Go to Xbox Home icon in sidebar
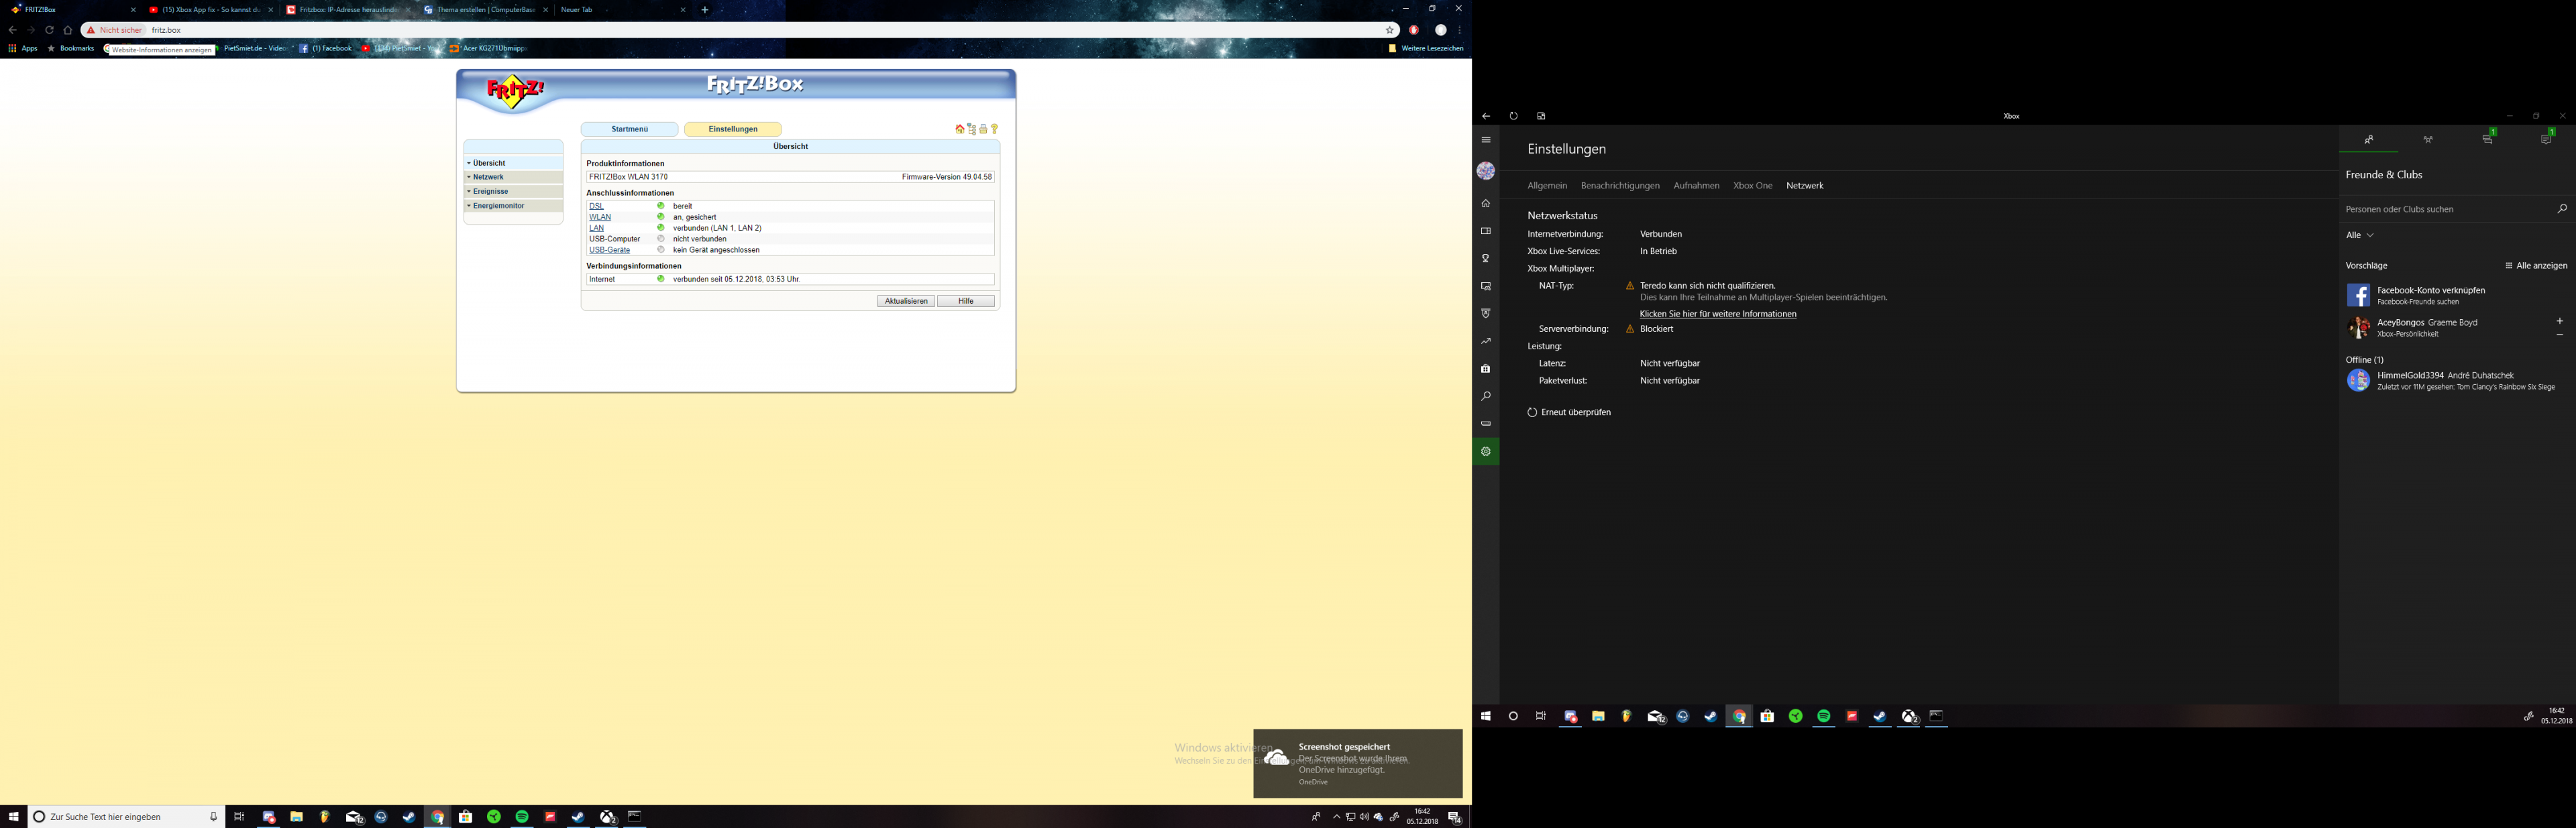 pyautogui.click(x=1486, y=204)
